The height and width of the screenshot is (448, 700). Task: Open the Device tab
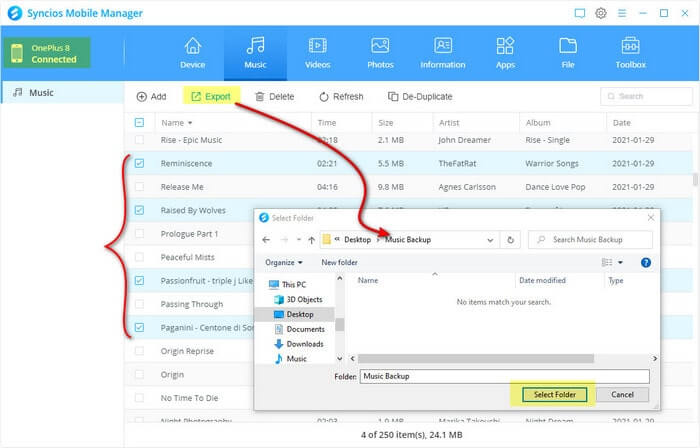pyautogui.click(x=192, y=53)
